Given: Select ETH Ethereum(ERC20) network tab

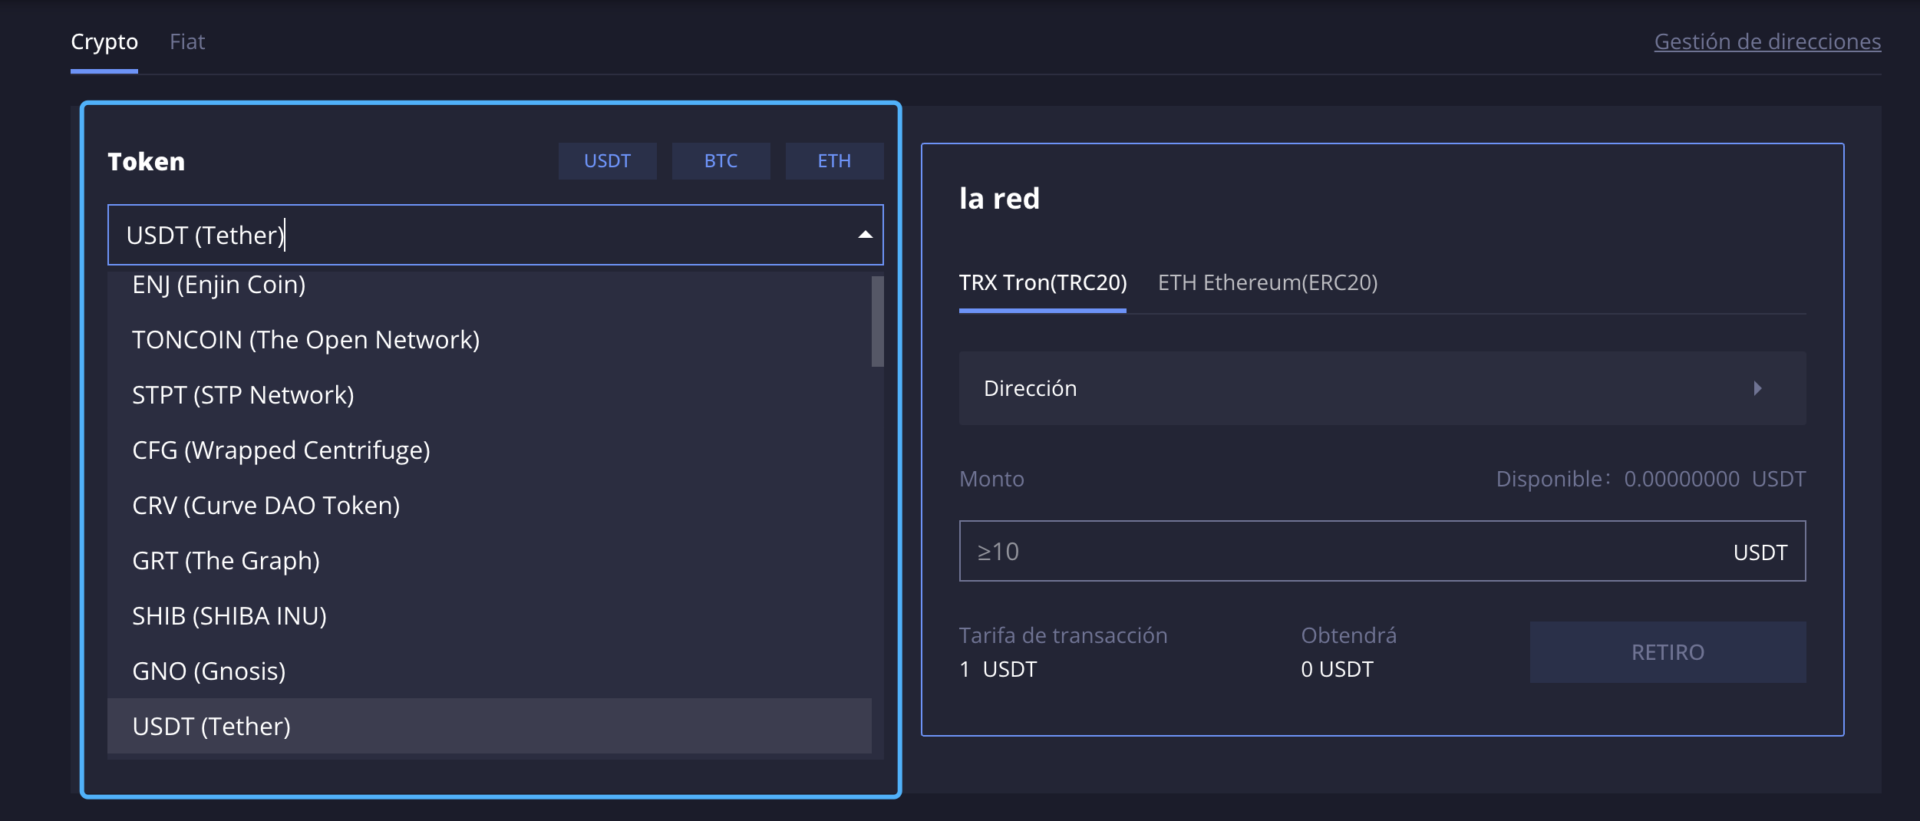Looking at the screenshot, I should (1267, 283).
